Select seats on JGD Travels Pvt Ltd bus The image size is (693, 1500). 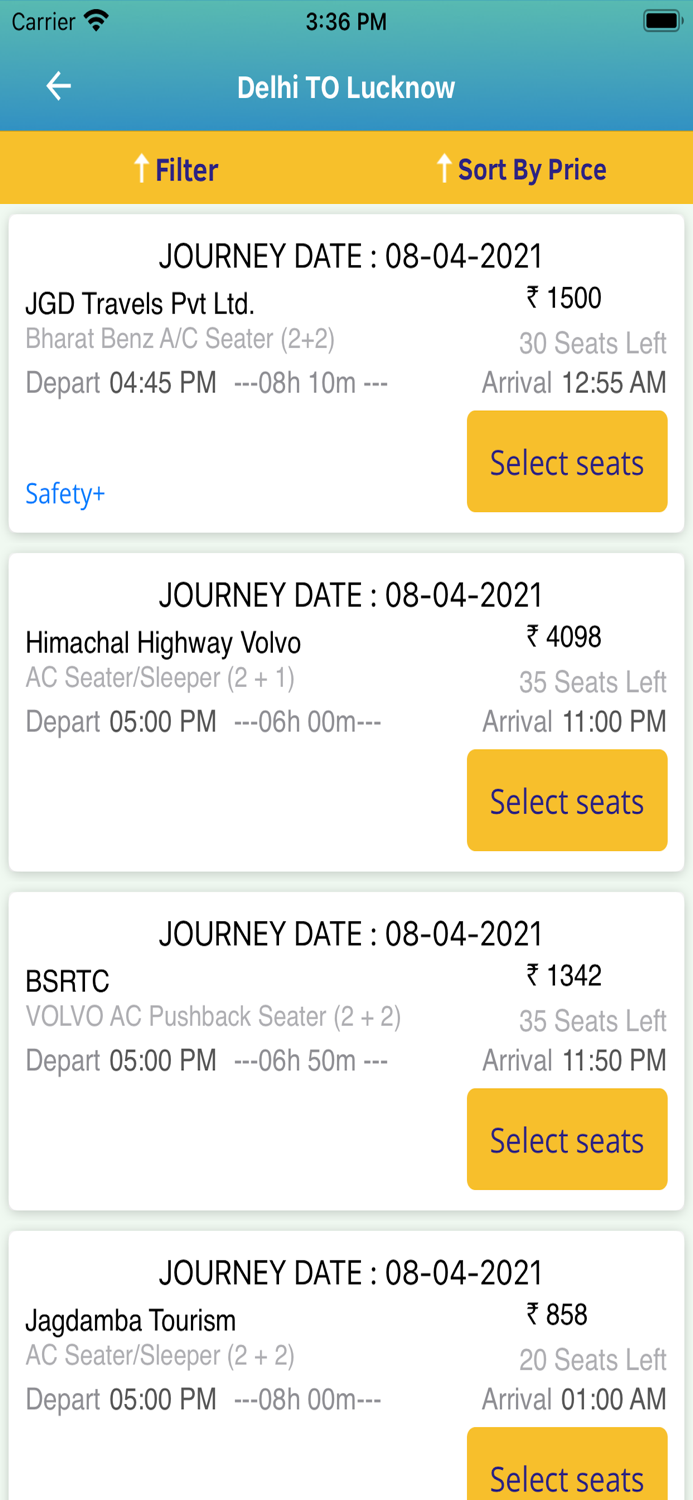click(x=566, y=461)
